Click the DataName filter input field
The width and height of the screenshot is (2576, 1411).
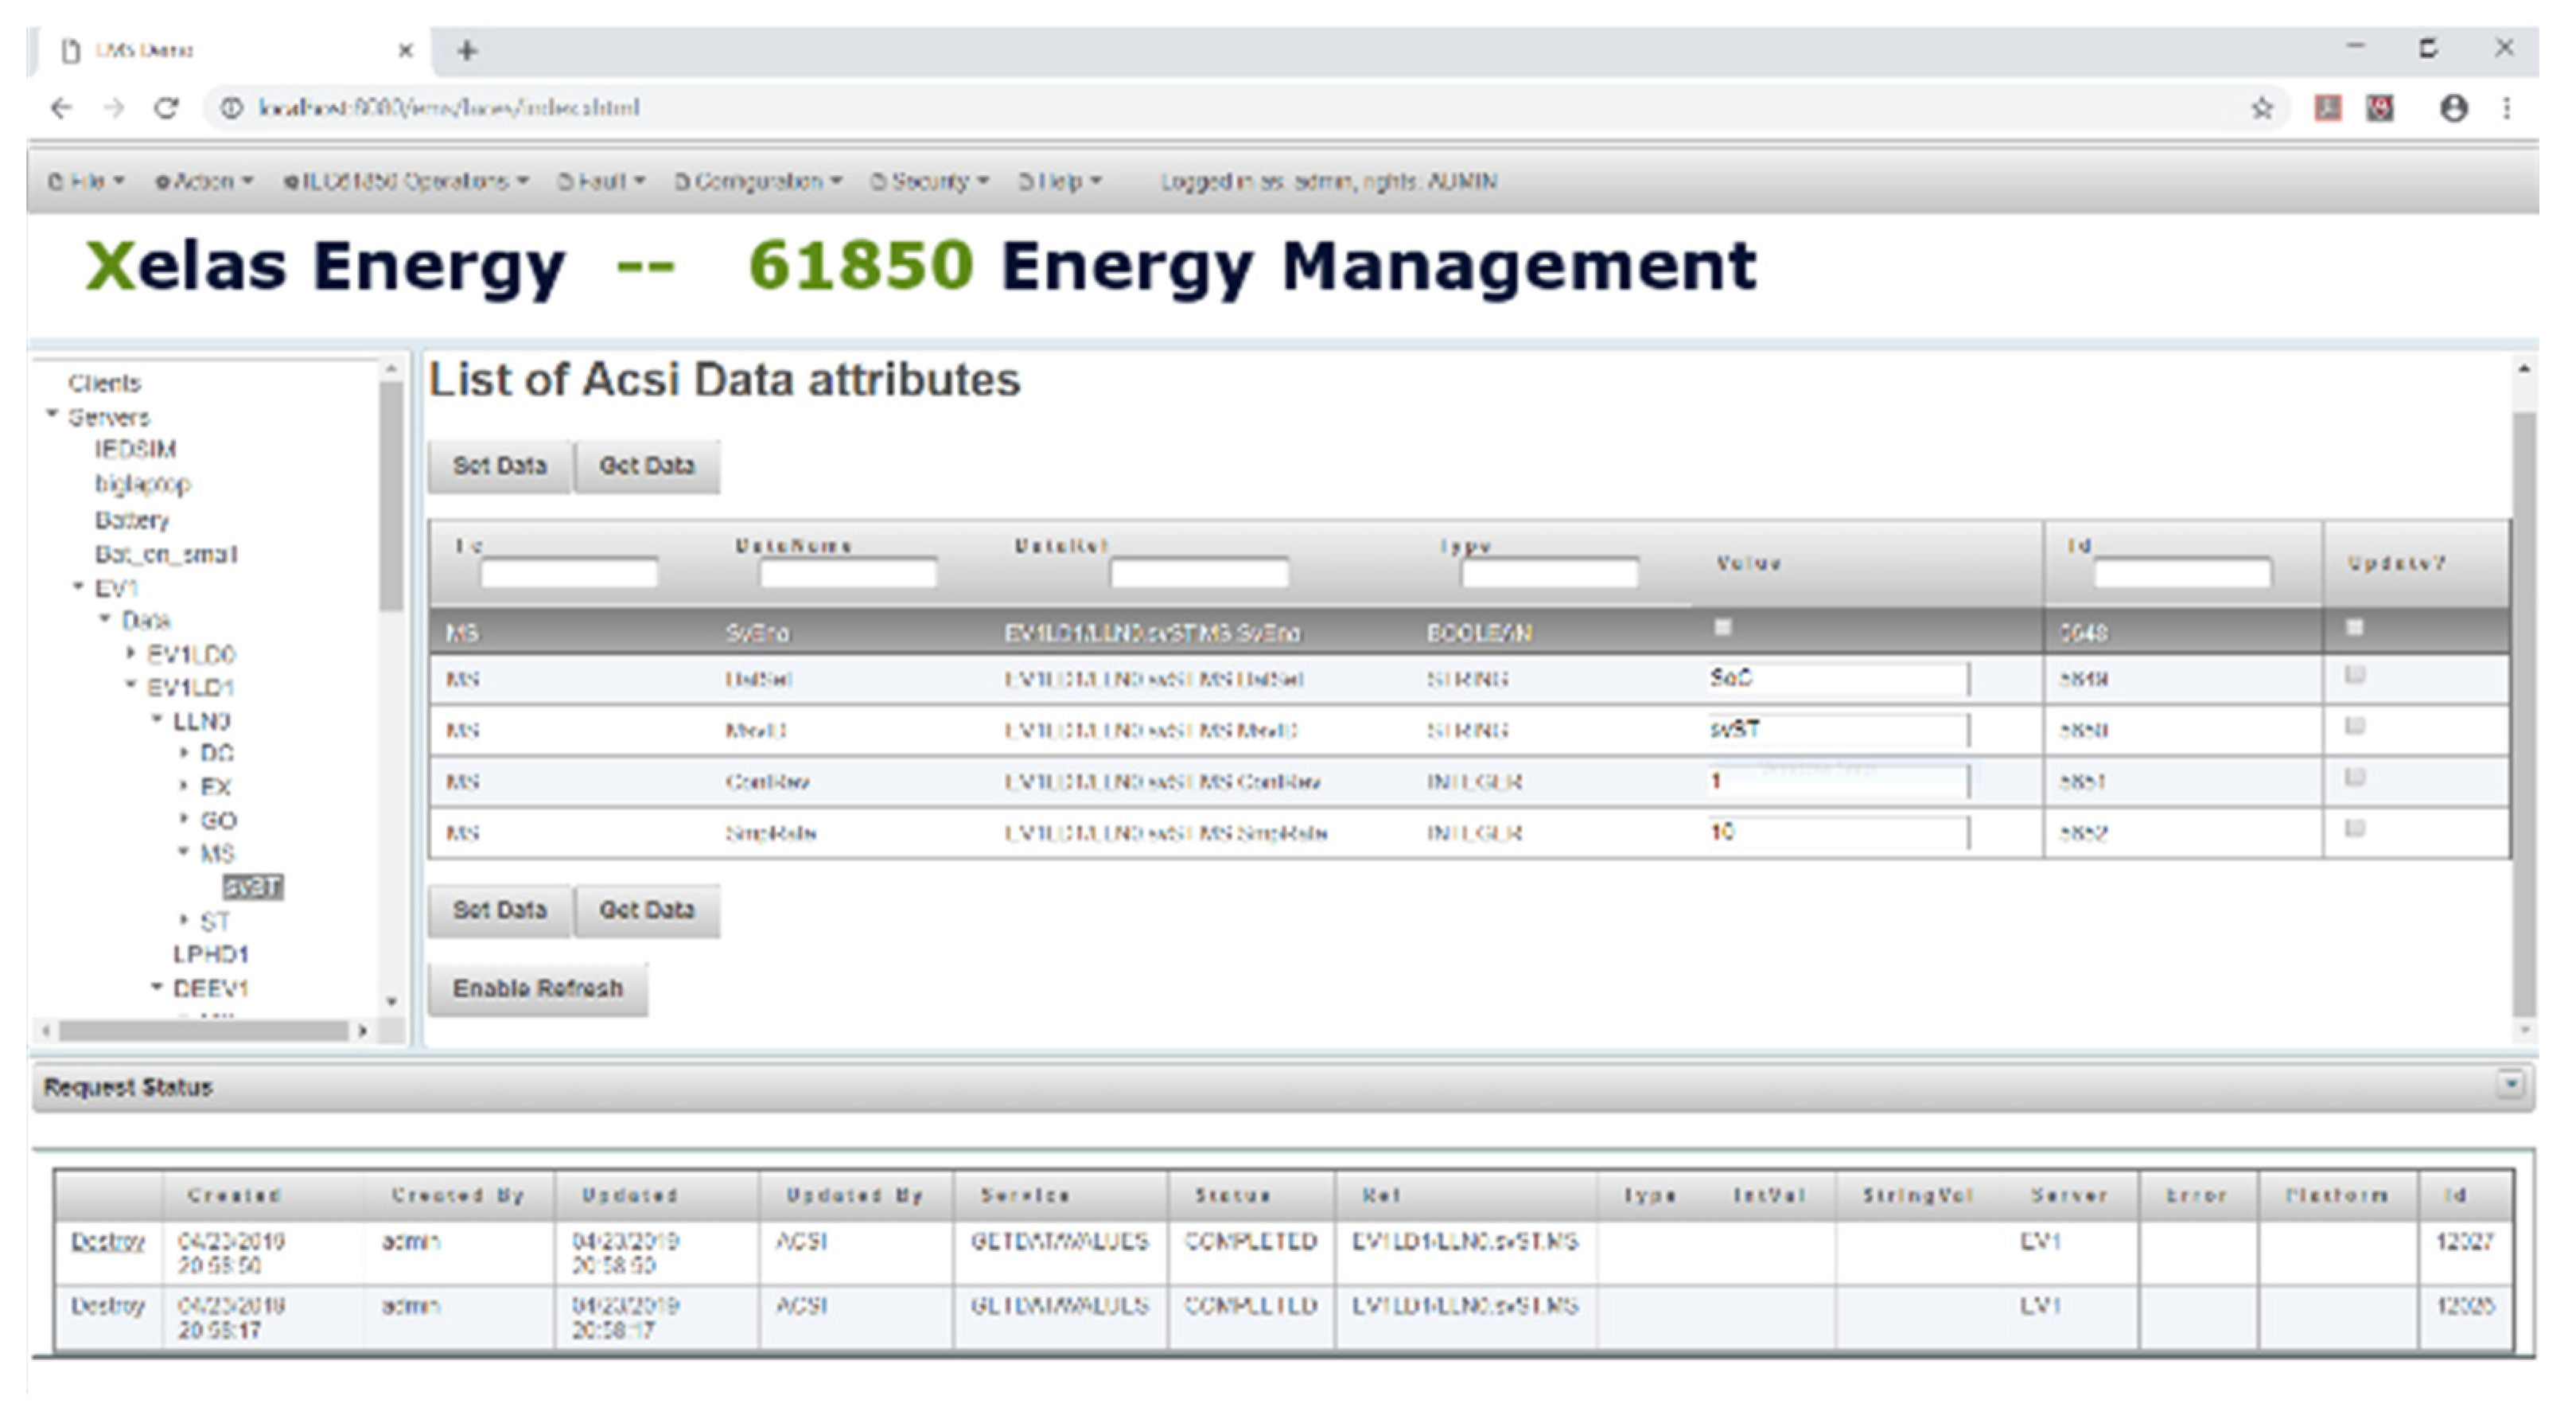pyautogui.click(x=847, y=574)
